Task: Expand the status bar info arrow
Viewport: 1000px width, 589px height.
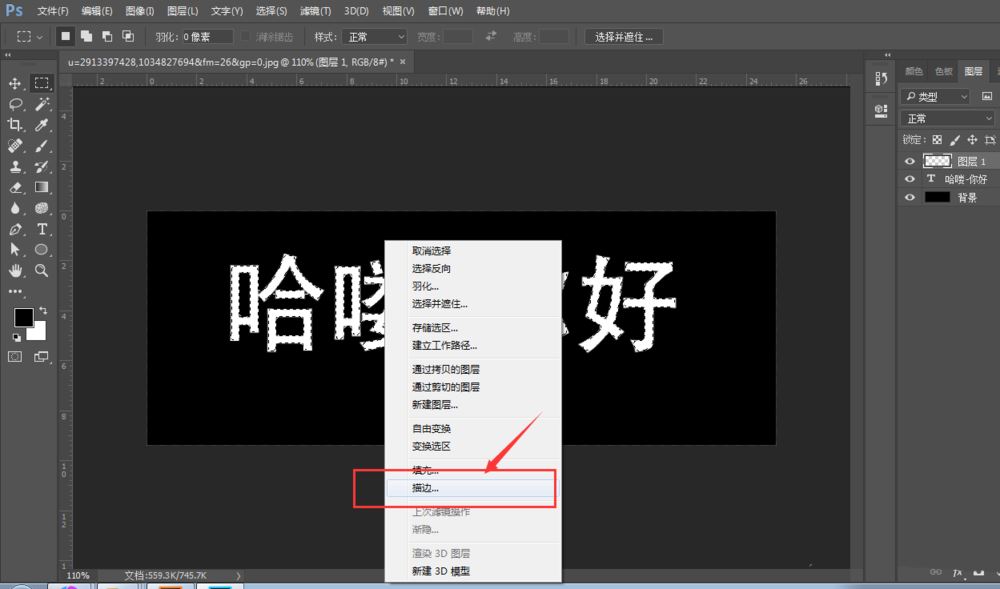Action: [239, 576]
